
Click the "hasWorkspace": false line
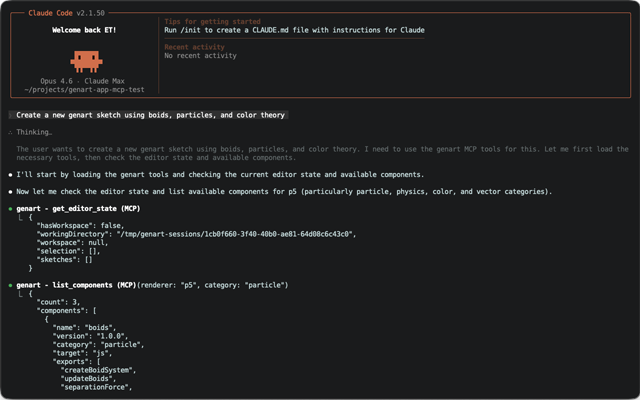(80, 226)
